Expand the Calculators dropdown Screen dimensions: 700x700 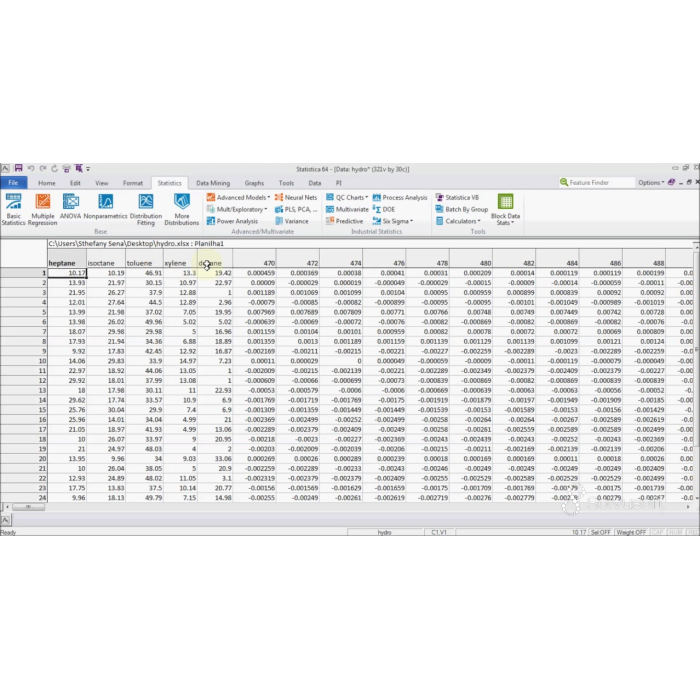tap(458, 221)
